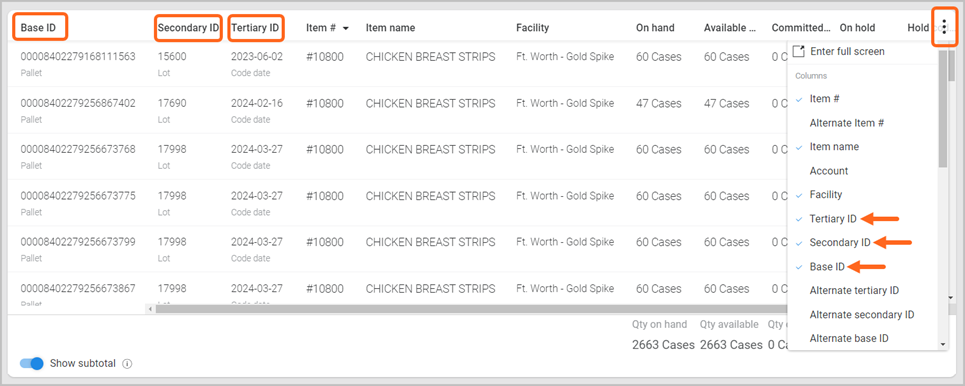Enable the Account column option
The image size is (965, 386).
pos(829,171)
